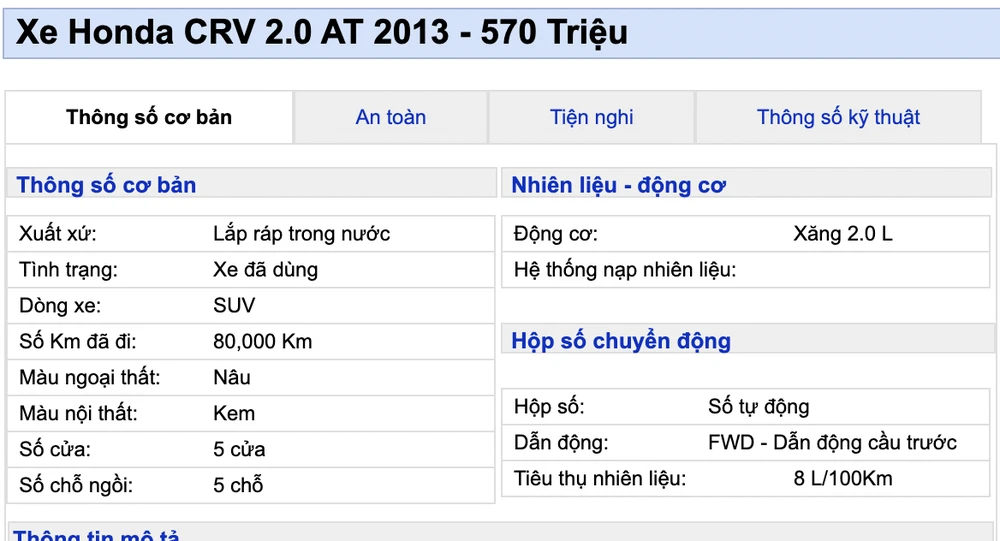
Task: Click the 5 chỗ seat count value
Action: (238, 486)
